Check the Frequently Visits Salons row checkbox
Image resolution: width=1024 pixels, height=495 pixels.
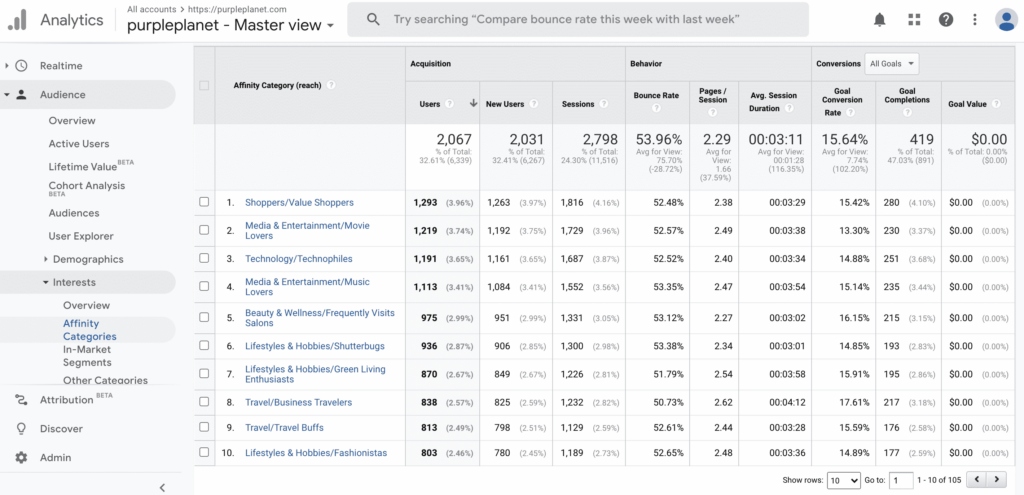pos(204,317)
